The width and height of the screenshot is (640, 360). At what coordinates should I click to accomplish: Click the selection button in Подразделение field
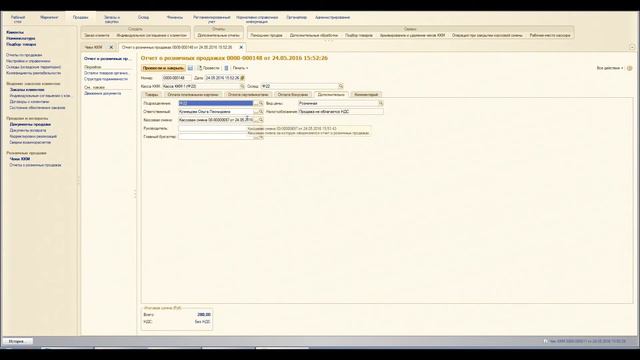tap(256, 103)
